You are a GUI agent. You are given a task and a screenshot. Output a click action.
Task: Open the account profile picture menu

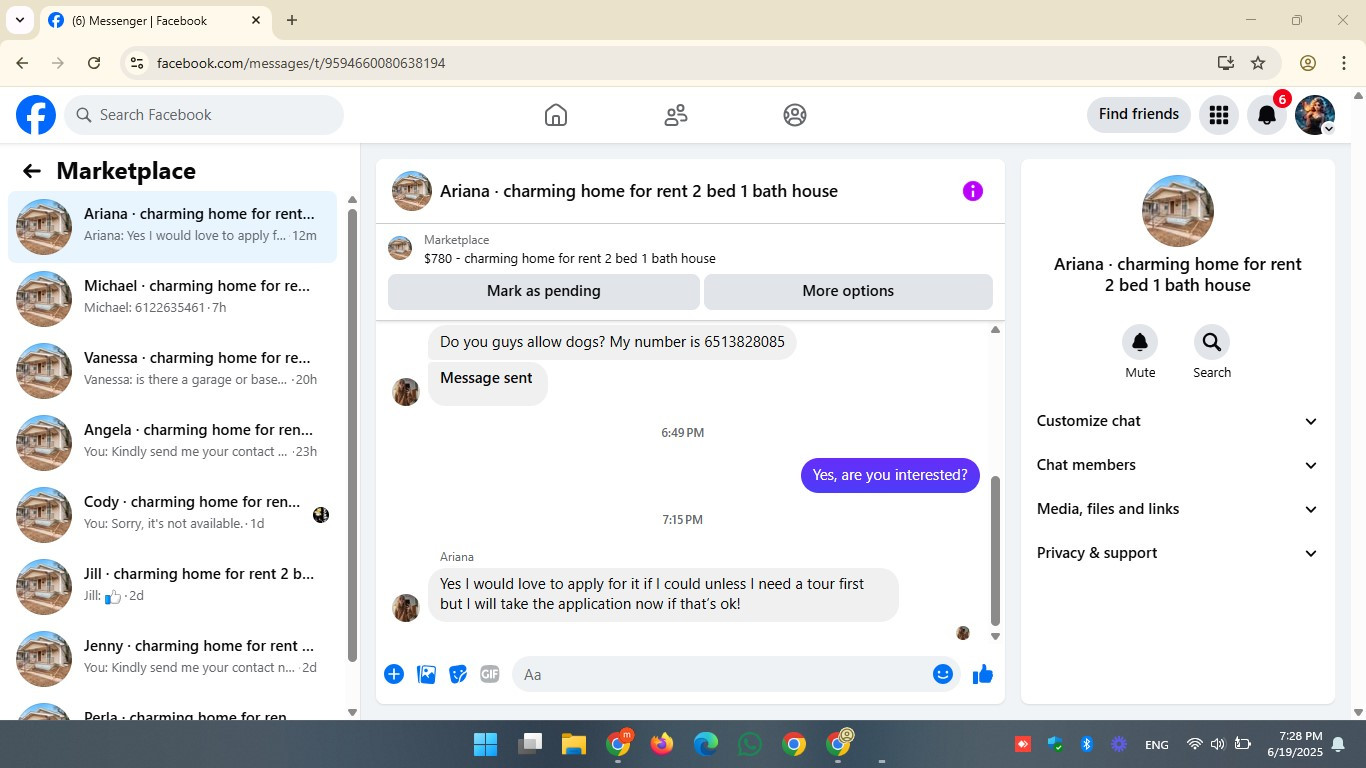coord(1315,115)
